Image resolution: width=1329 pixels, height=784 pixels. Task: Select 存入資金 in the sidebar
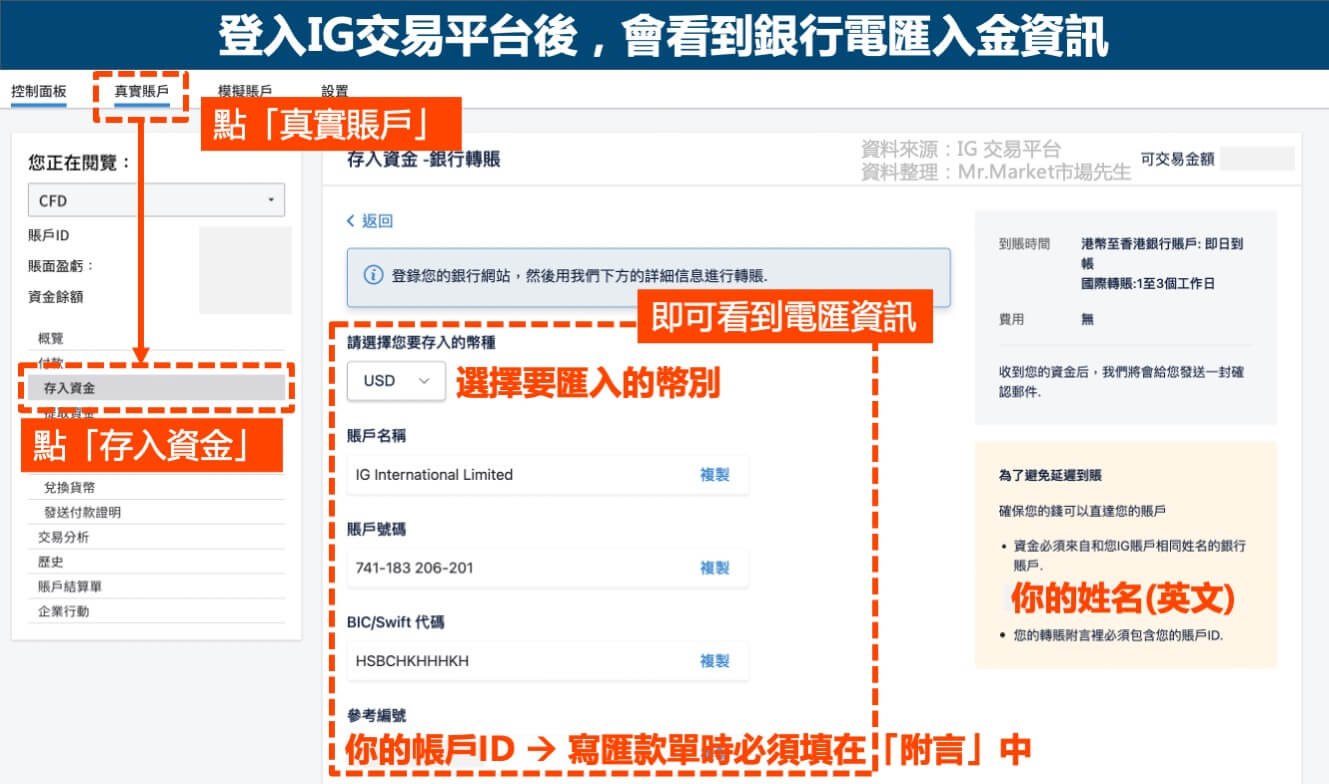[156, 388]
